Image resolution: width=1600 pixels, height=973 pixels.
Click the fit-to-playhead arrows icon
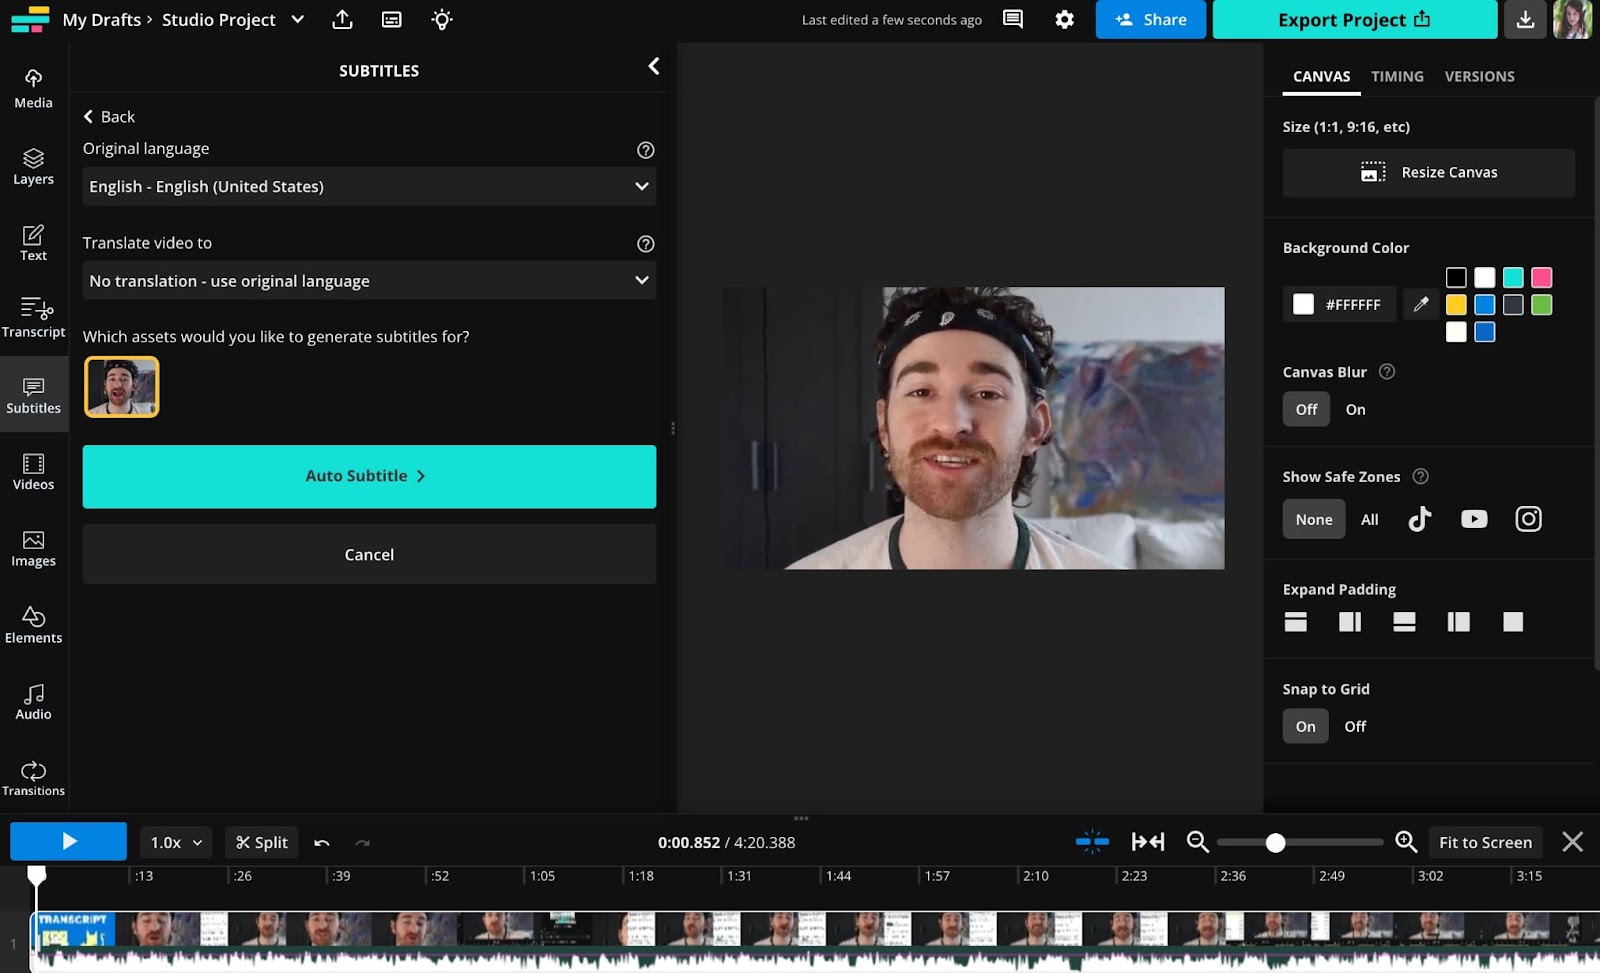pos(1148,842)
